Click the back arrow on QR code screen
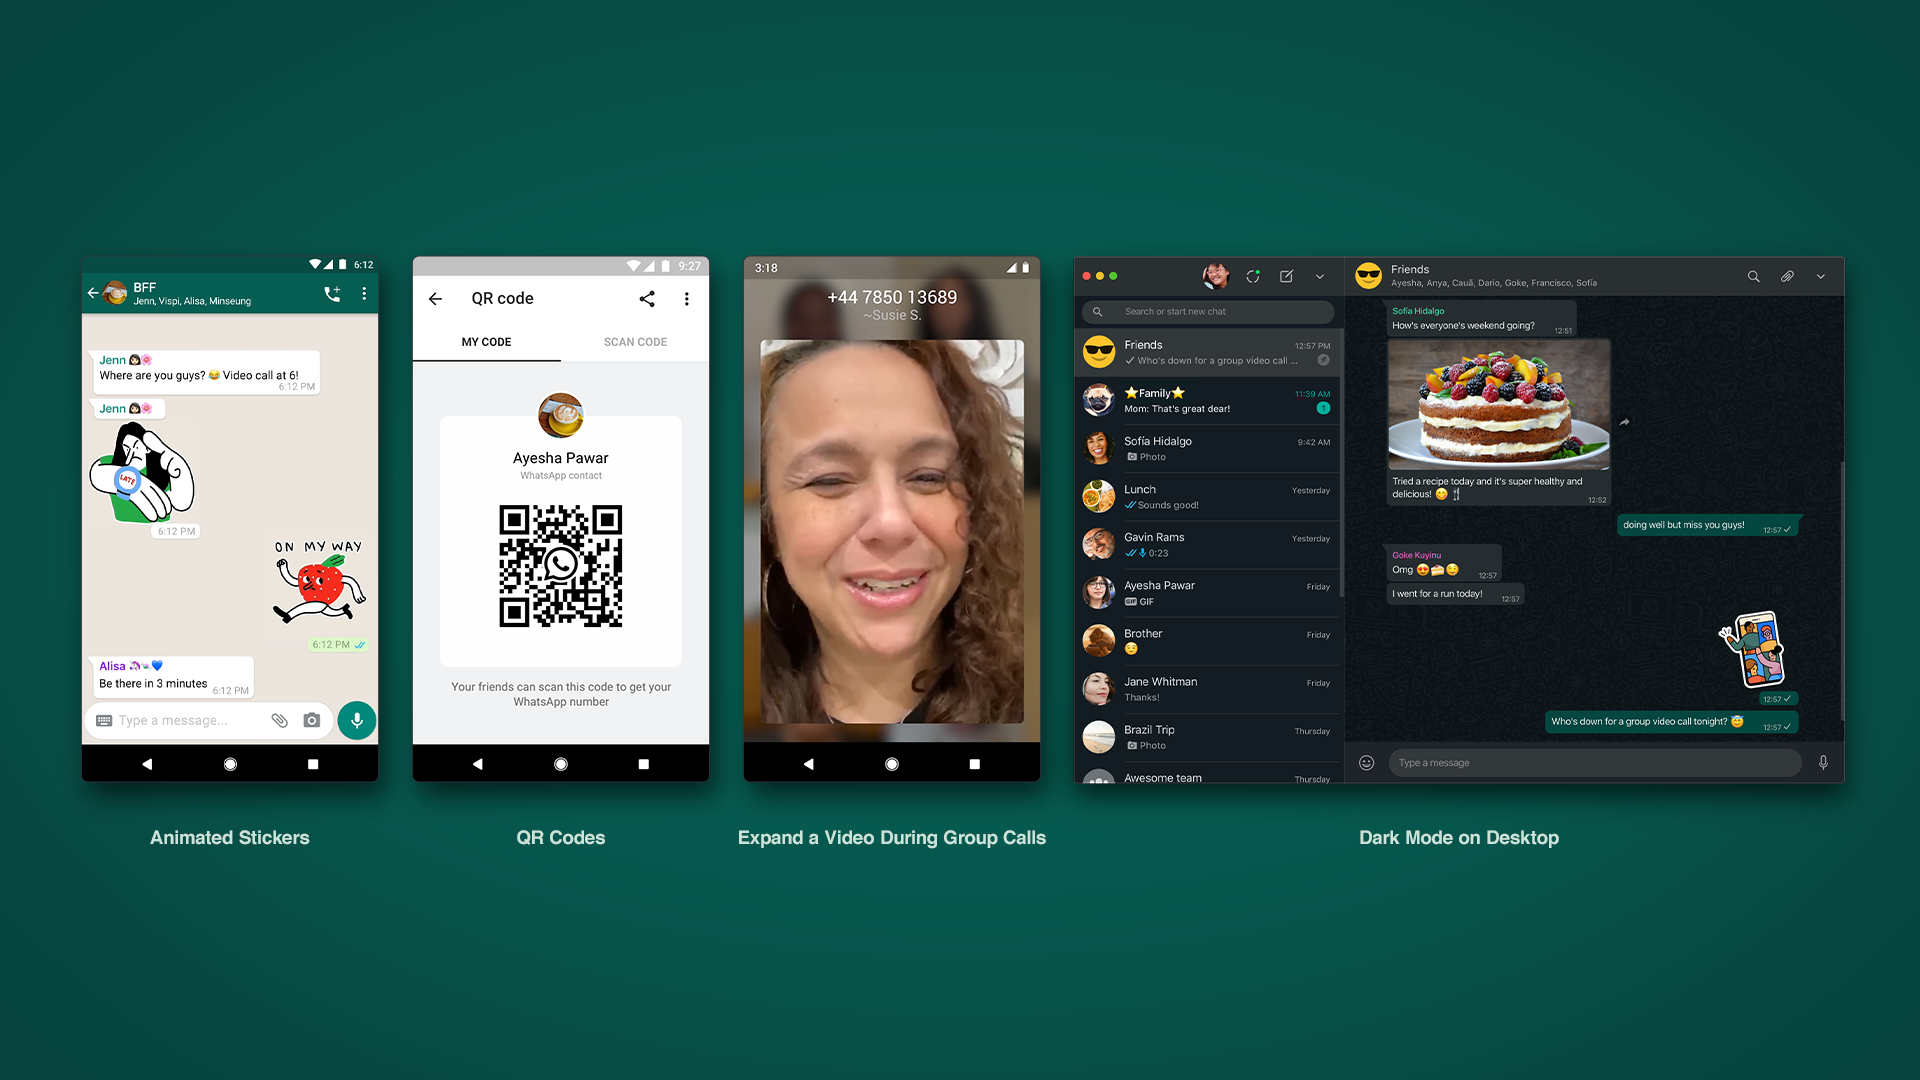1920x1080 pixels. click(x=434, y=298)
